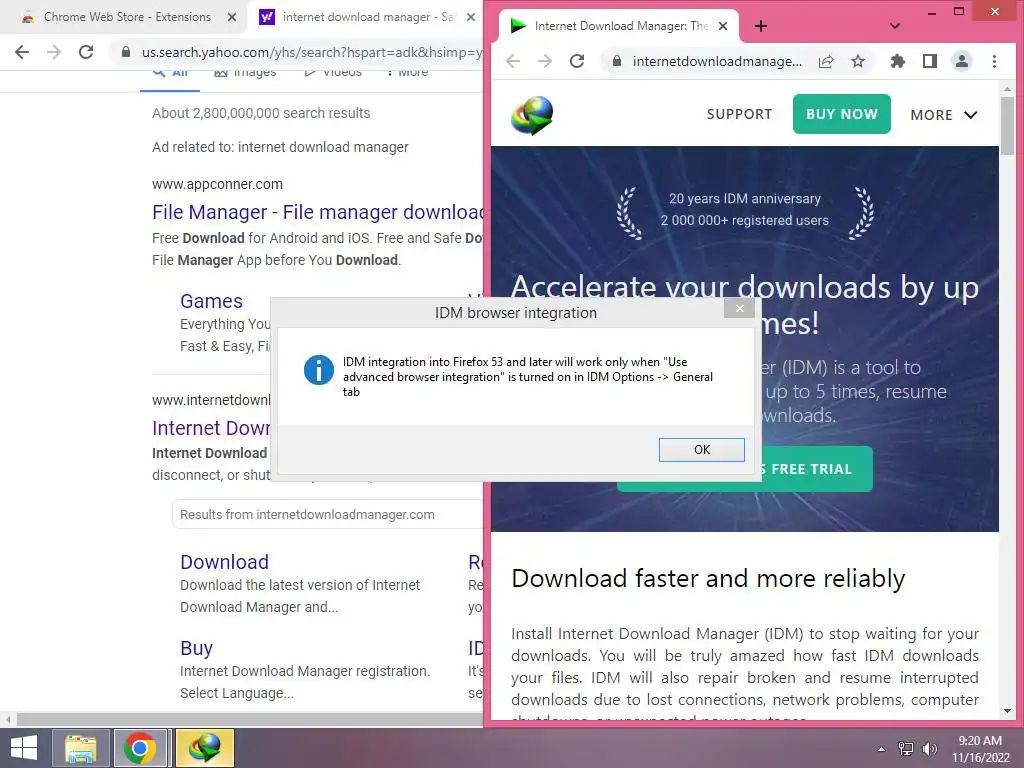Screen dimensions: 1024x768
Task: Open the Windows Start menu
Action: 23,748
